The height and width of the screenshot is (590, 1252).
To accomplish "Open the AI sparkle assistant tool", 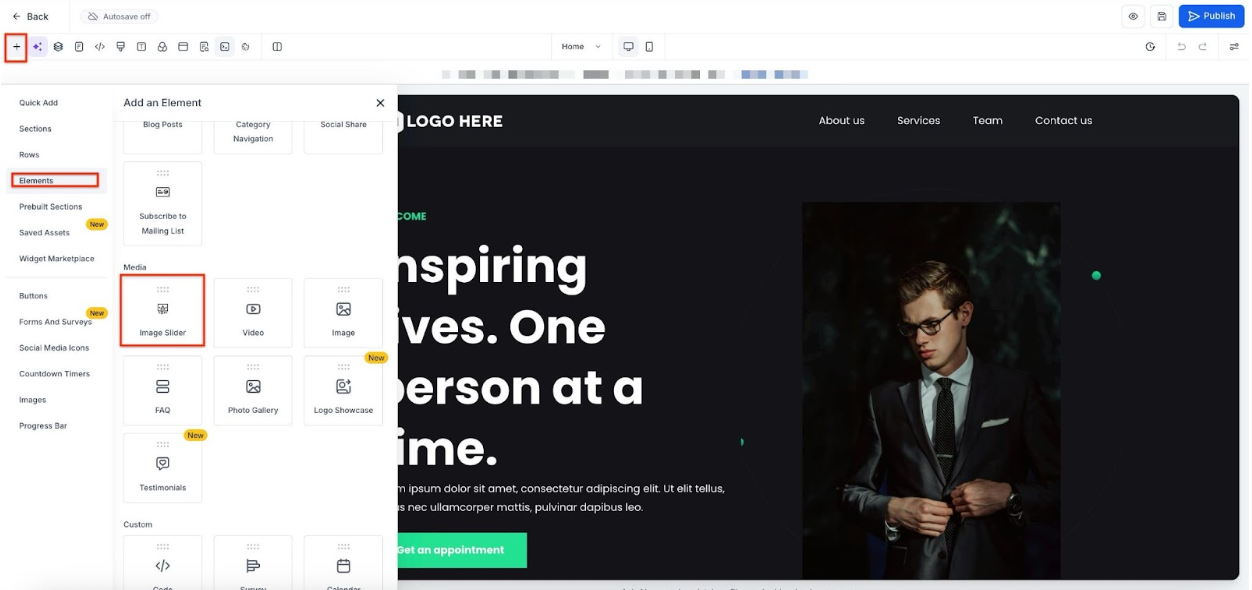I will (37, 47).
